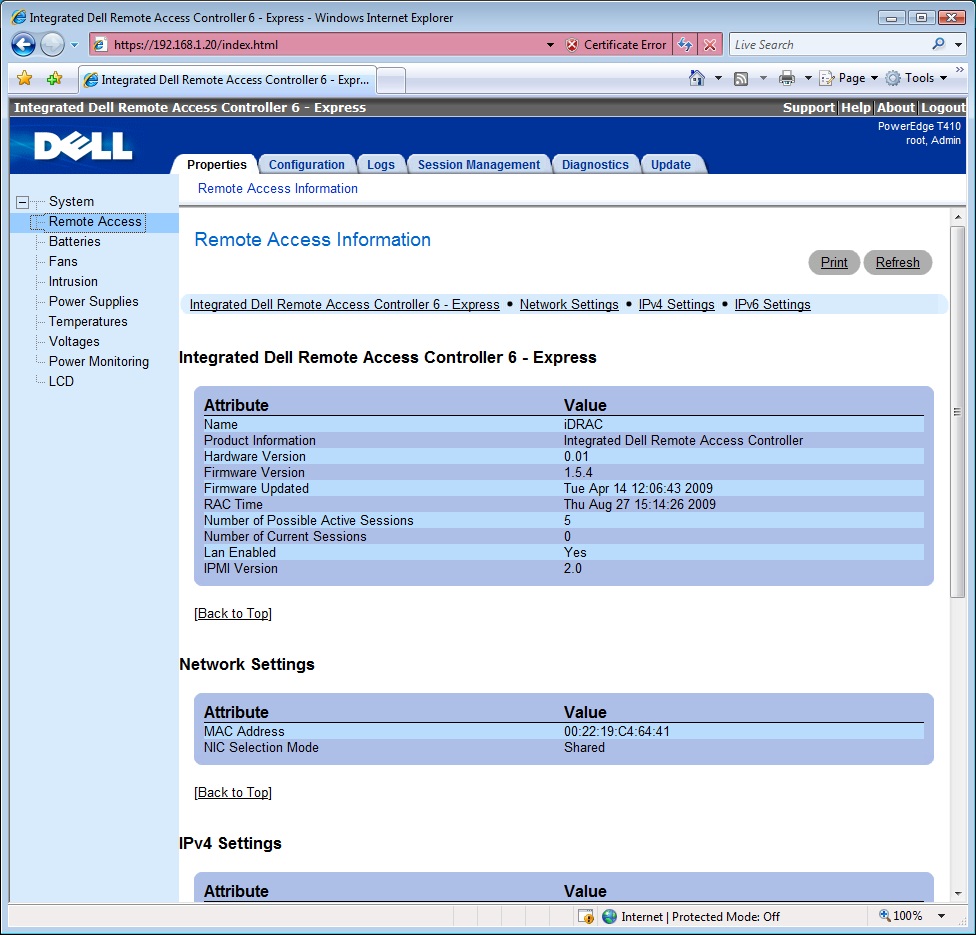This screenshot has height=935, width=976.
Task: Click the toolbar overflow chevron
Action: [960, 70]
